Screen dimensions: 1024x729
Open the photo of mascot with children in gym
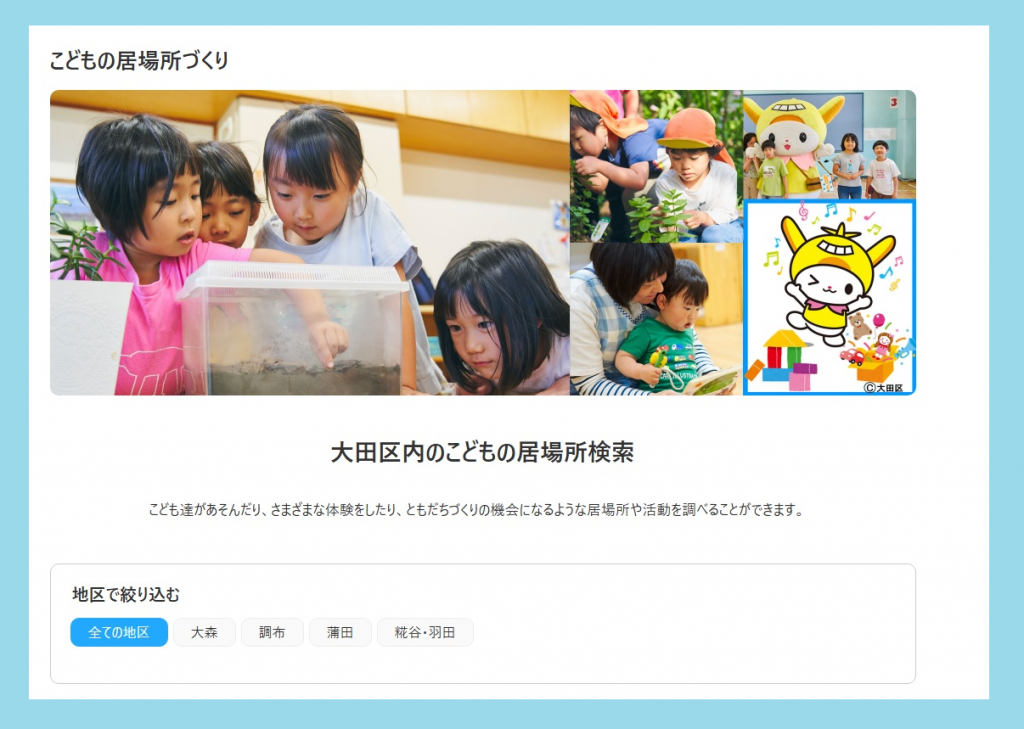(829, 144)
